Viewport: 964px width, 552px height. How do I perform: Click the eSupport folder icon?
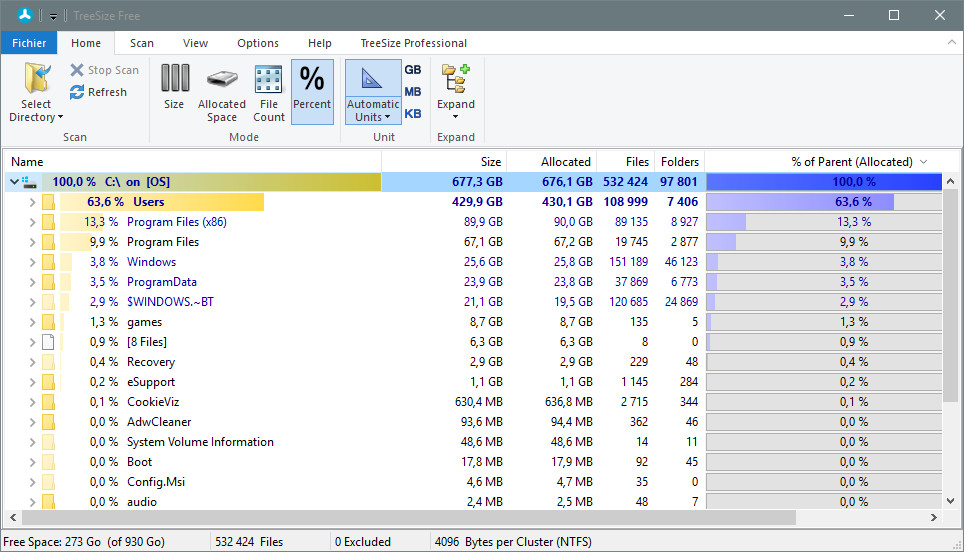point(49,382)
